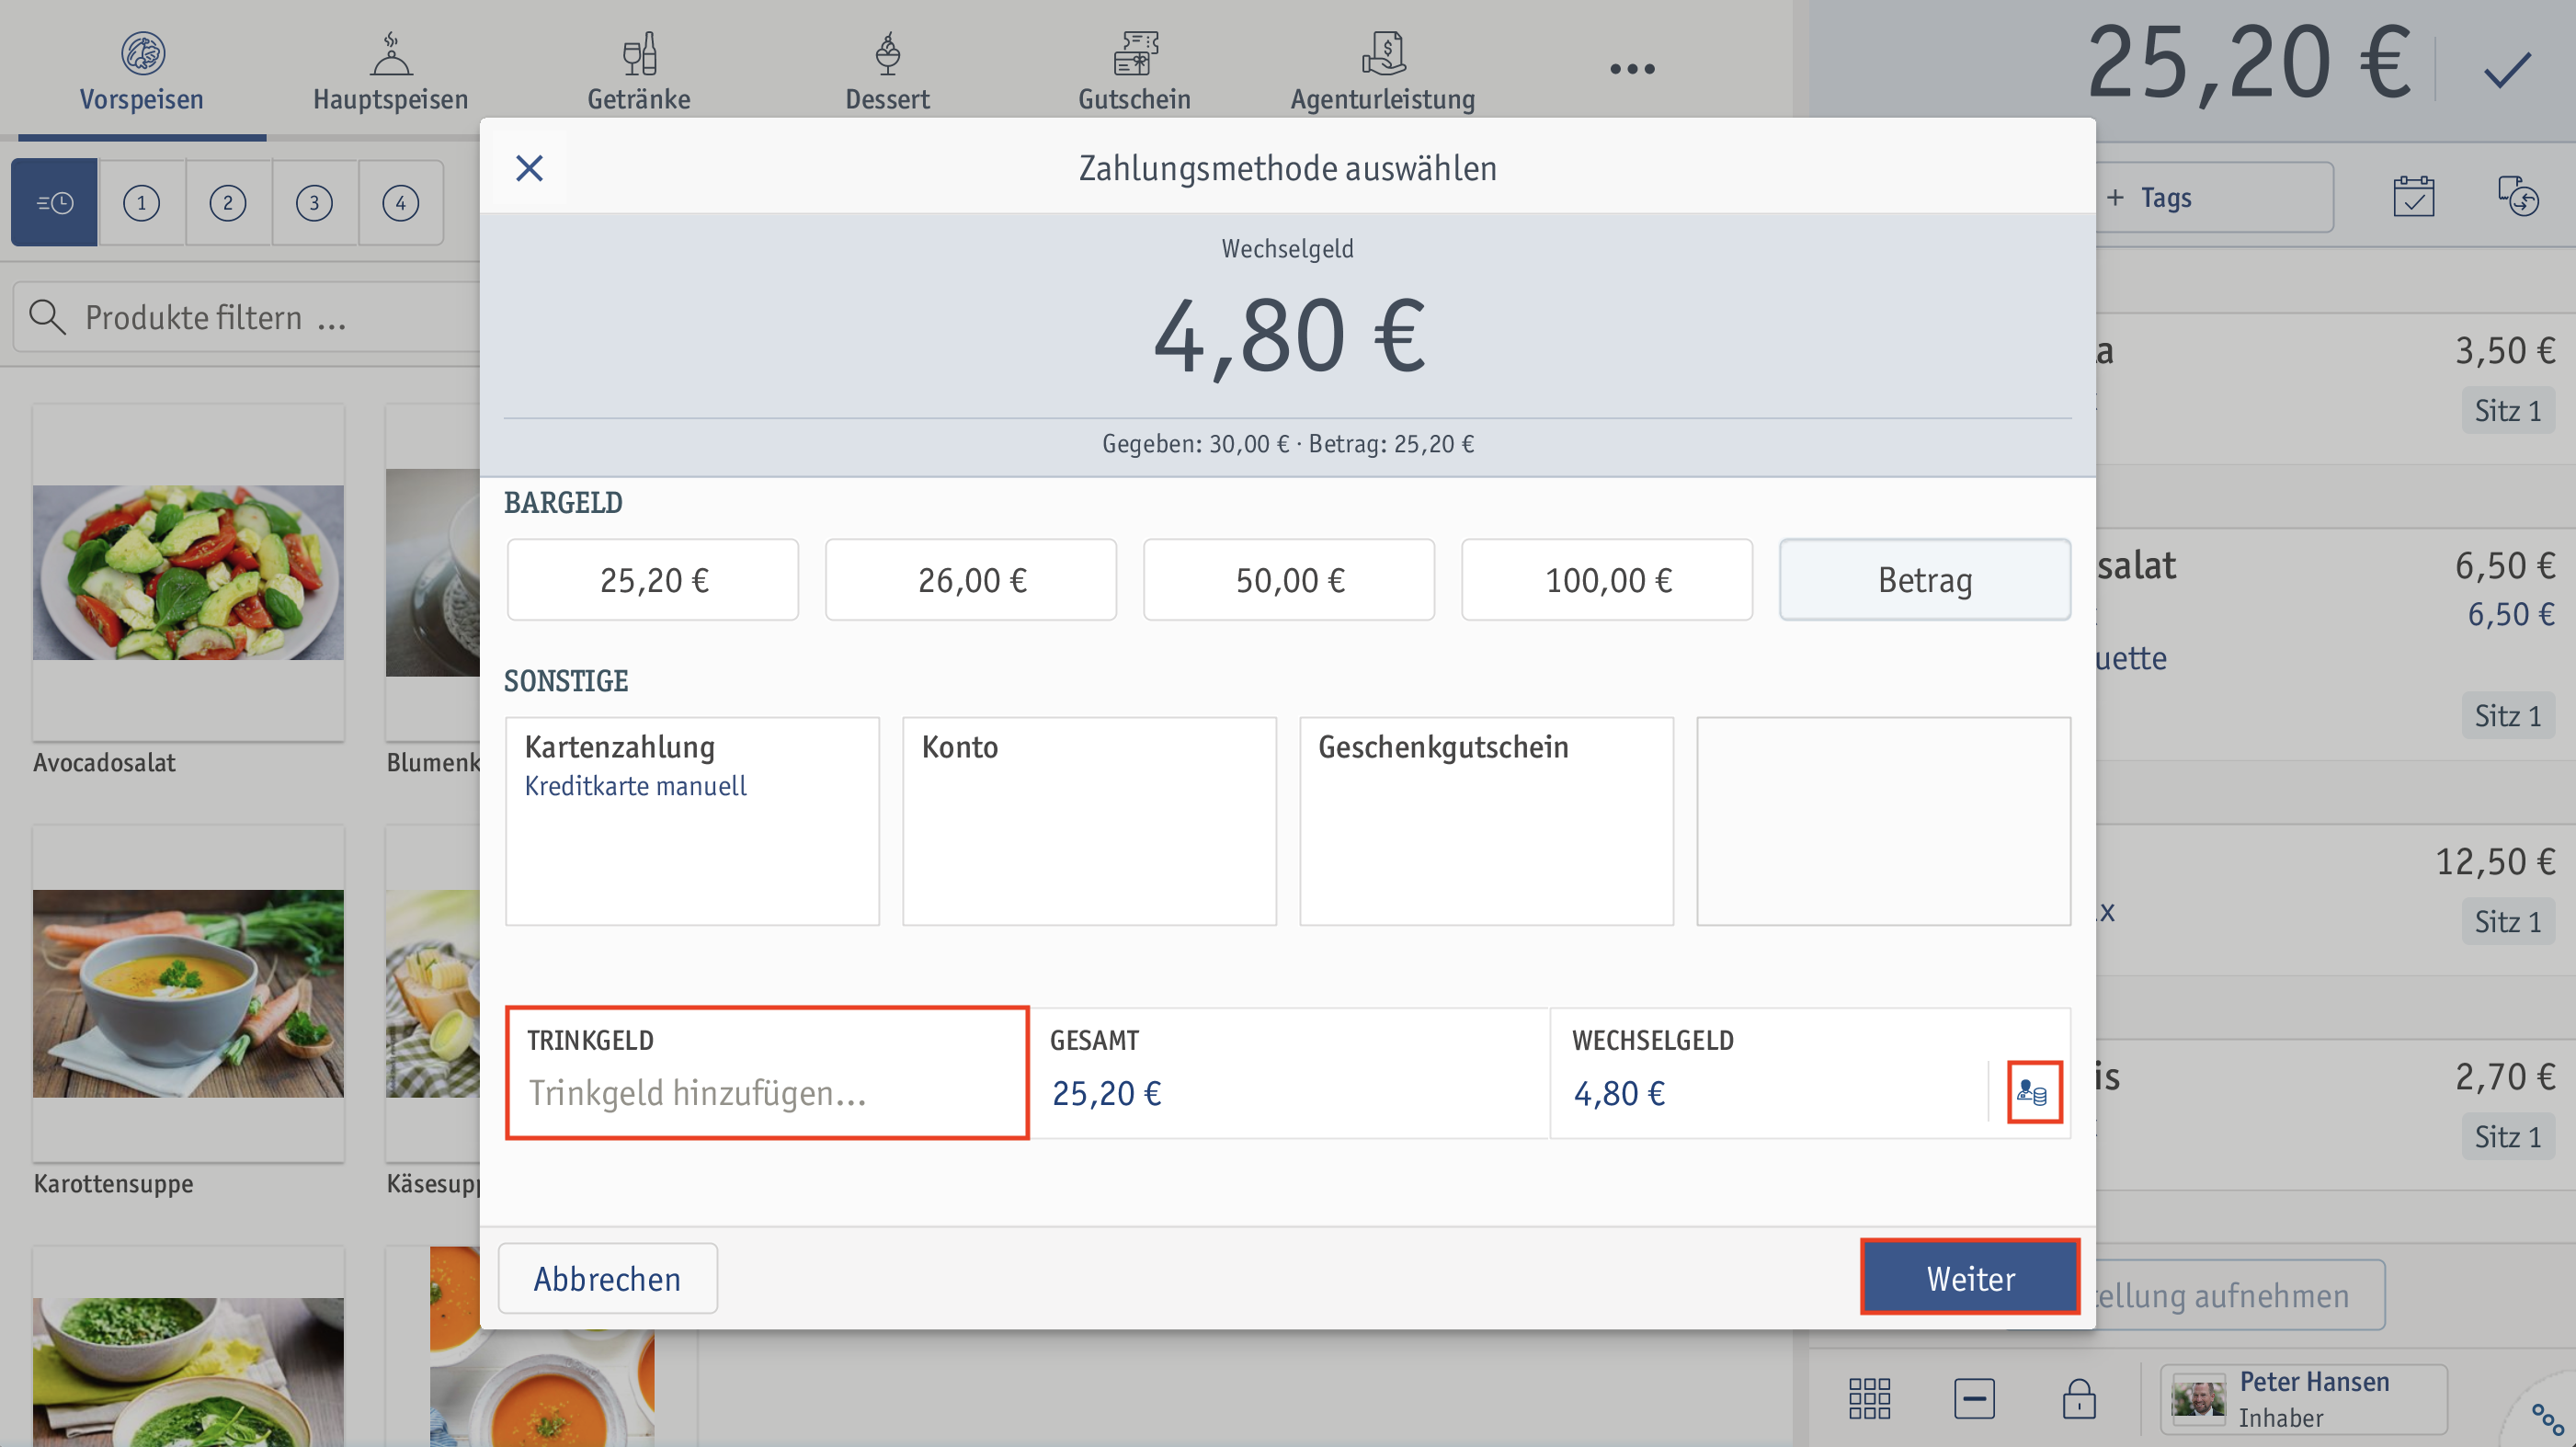The image size is (2576, 1447).
Task: Click the Trinkgeld hinzufügen field
Action: [x=767, y=1072]
